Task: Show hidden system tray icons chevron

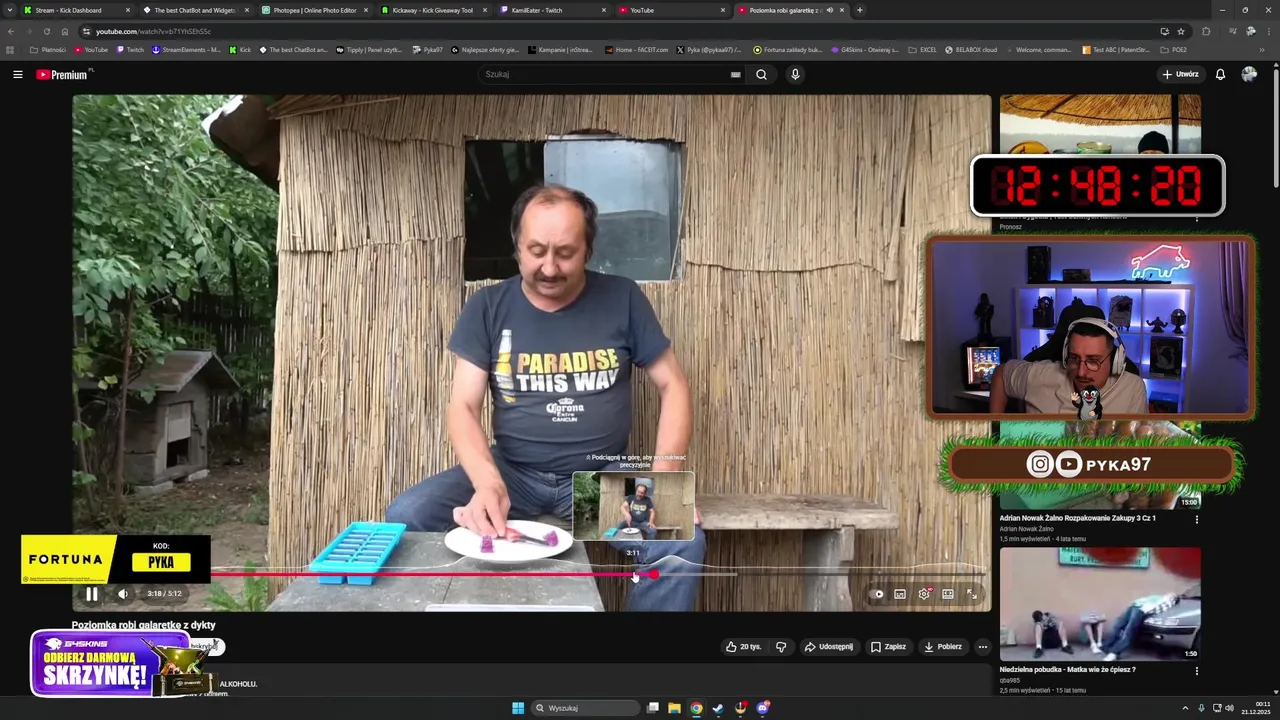Action: tap(1185, 708)
